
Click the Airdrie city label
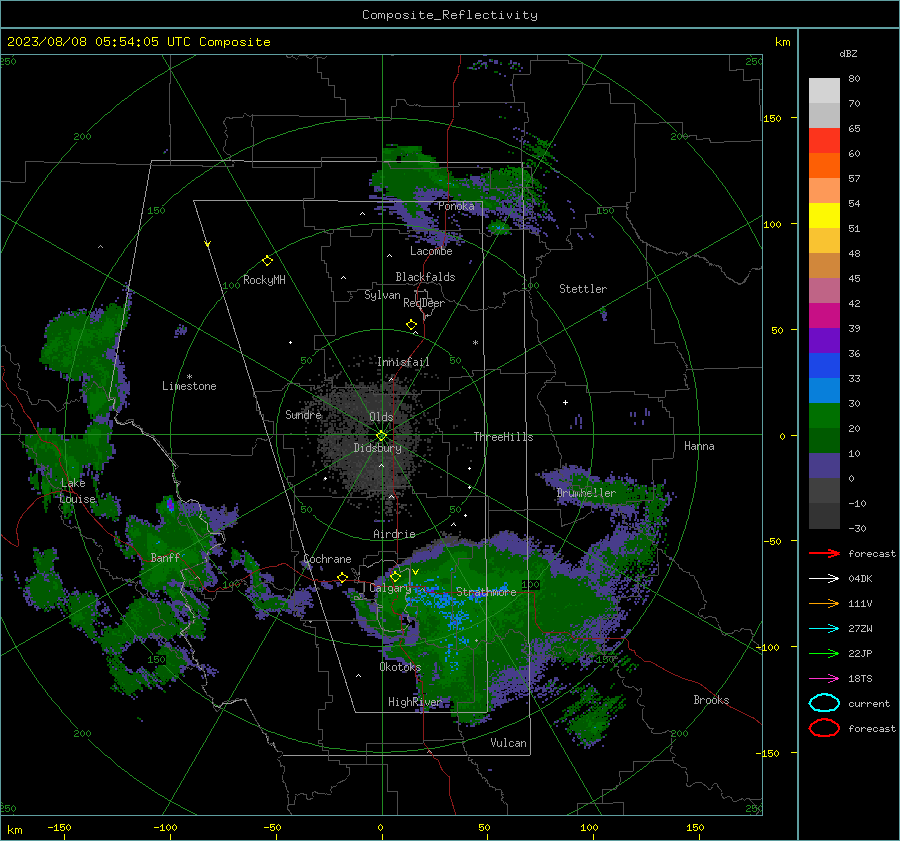[394, 534]
